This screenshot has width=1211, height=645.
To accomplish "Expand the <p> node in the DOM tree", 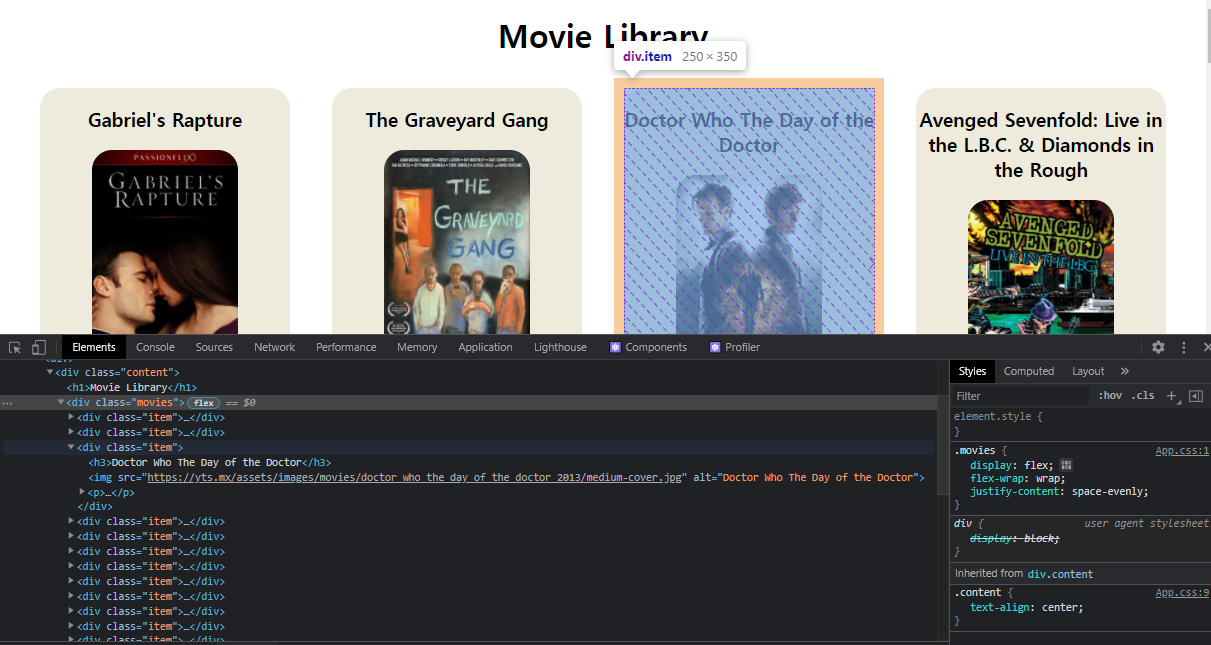I will point(83,492).
